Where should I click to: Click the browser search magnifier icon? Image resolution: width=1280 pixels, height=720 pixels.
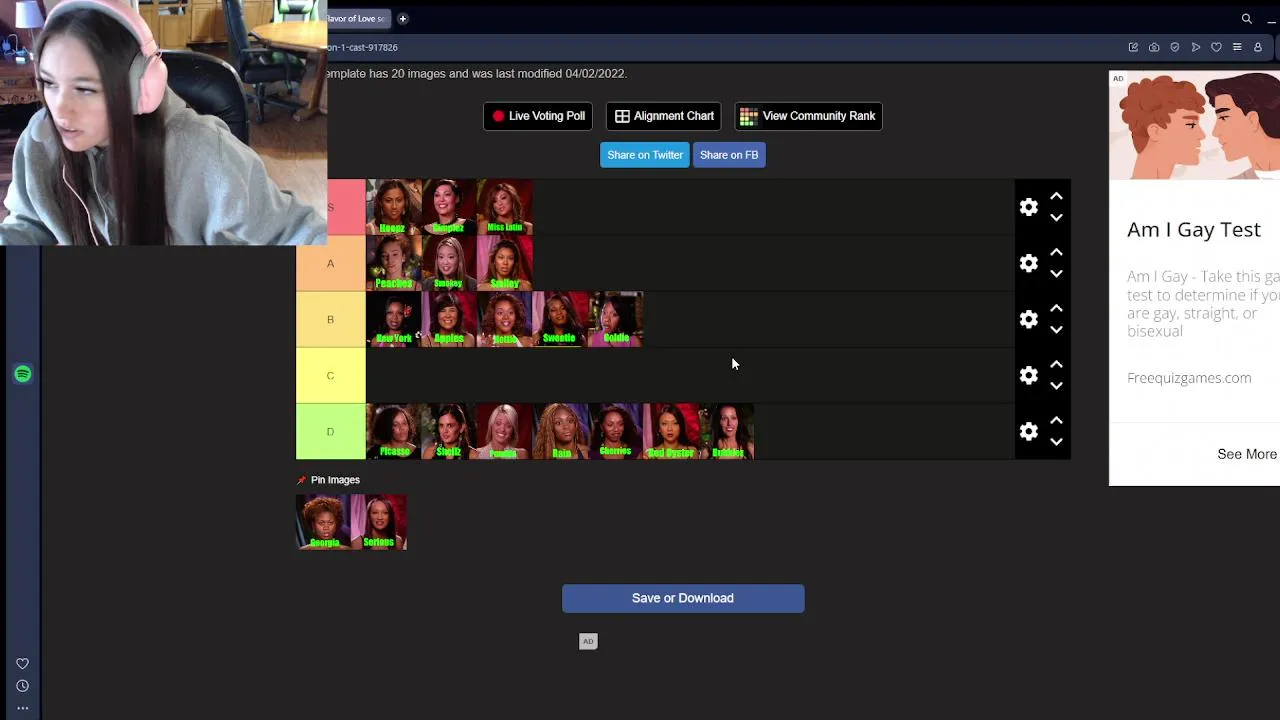point(1247,19)
